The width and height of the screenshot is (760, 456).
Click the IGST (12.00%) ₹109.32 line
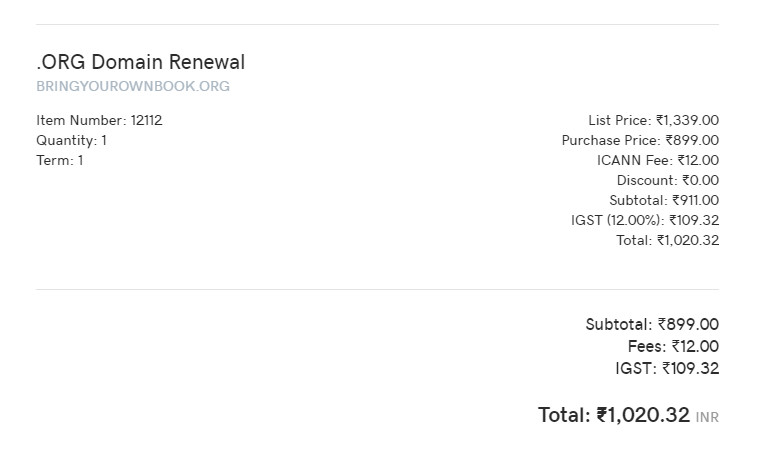(x=645, y=220)
